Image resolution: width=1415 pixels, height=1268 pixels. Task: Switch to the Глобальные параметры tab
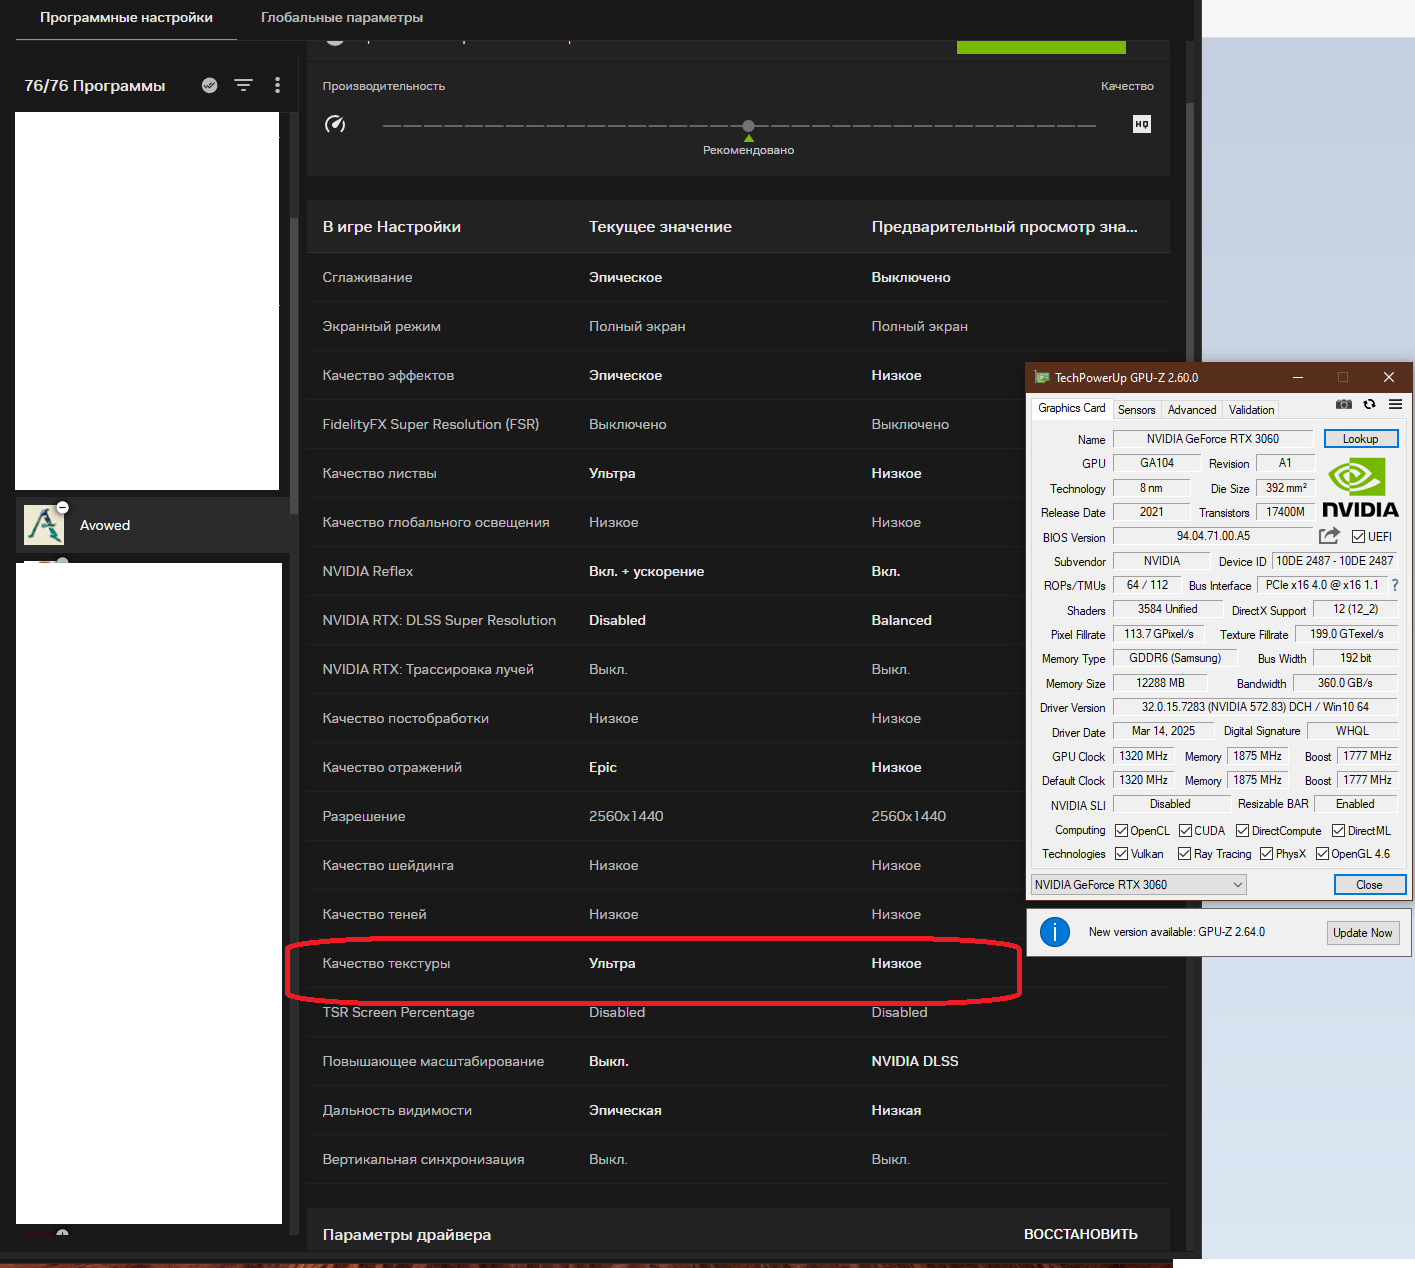(x=342, y=18)
